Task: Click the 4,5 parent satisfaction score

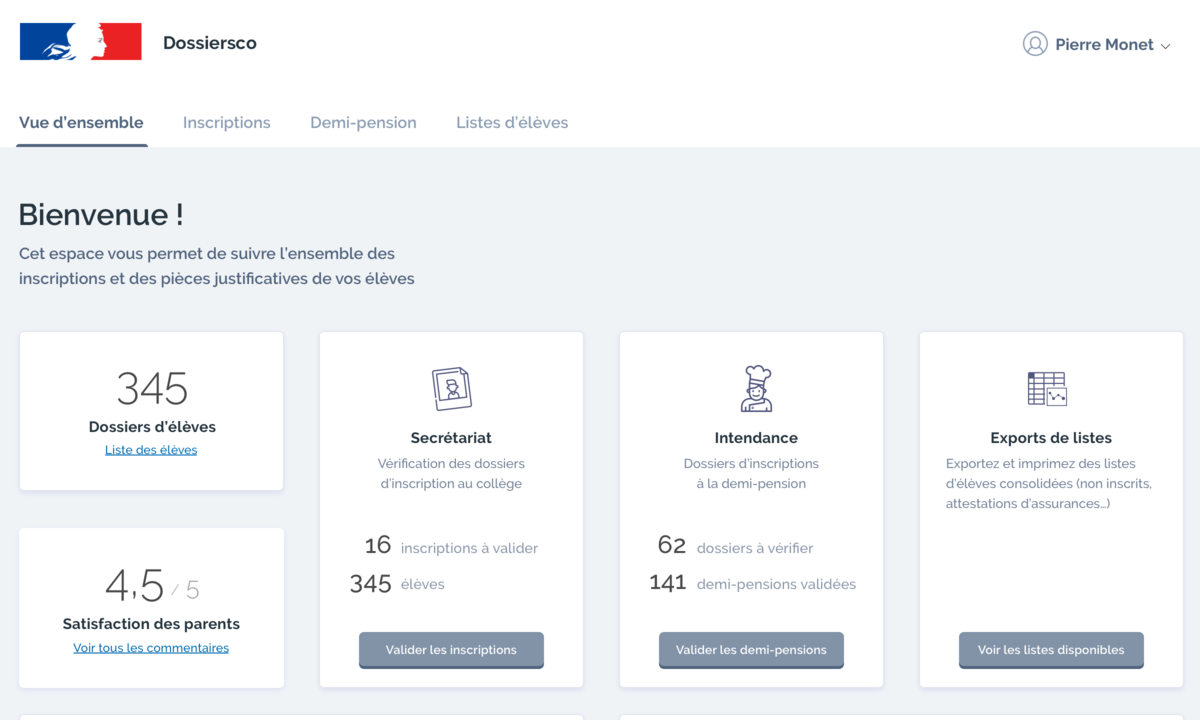Action: click(x=135, y=586)
